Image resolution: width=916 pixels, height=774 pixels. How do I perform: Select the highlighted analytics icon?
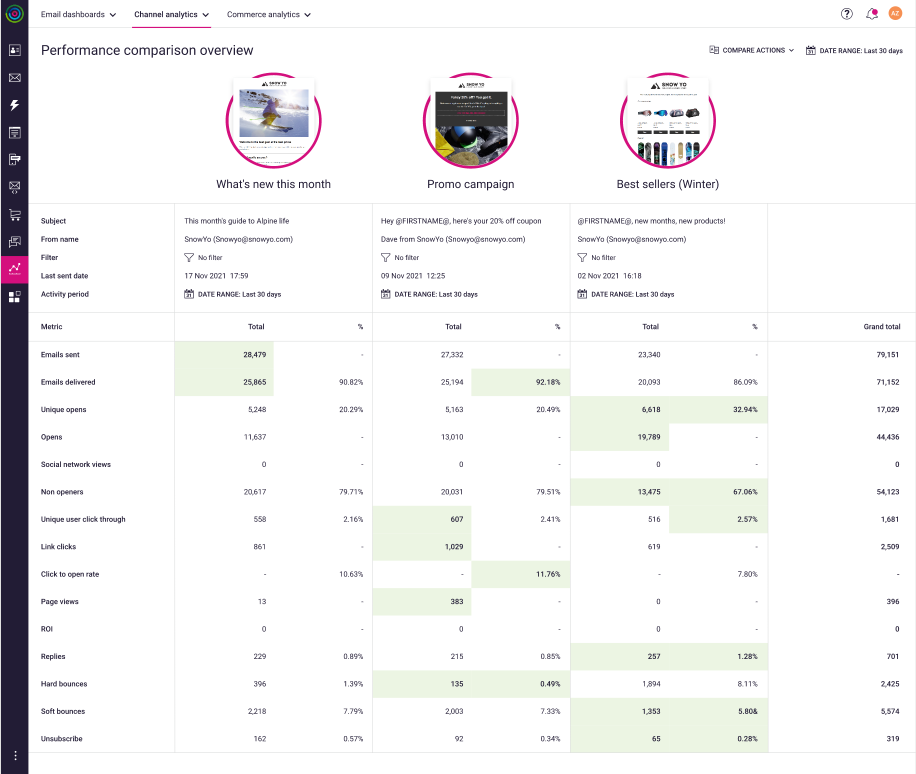point(13,269)
